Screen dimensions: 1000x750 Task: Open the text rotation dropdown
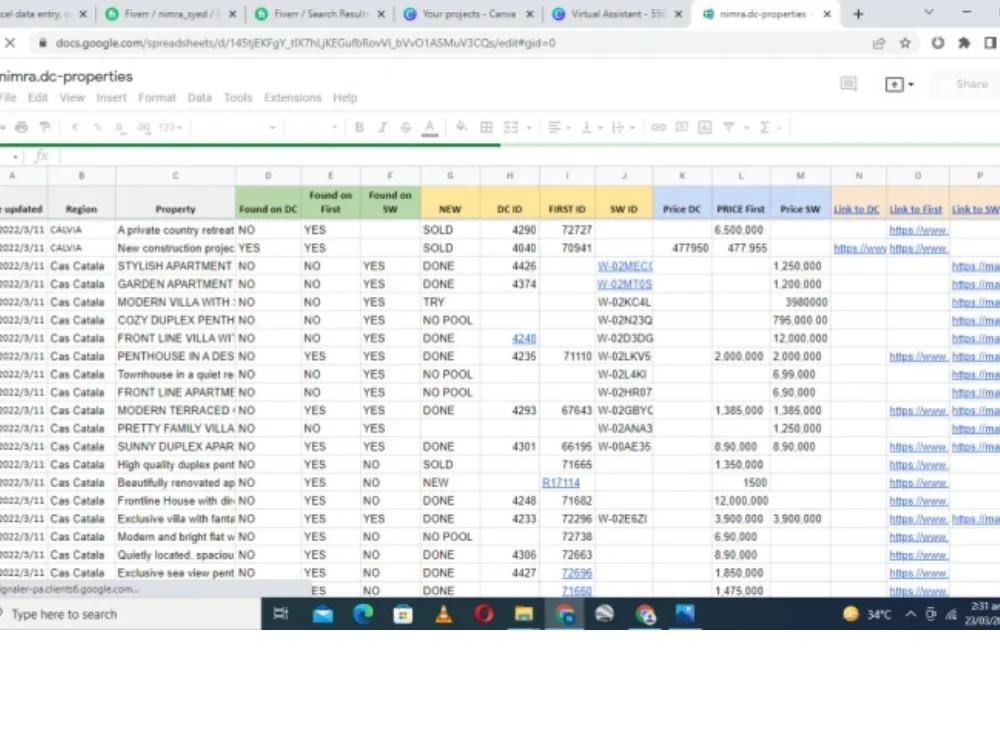click(x=623, y=127)
